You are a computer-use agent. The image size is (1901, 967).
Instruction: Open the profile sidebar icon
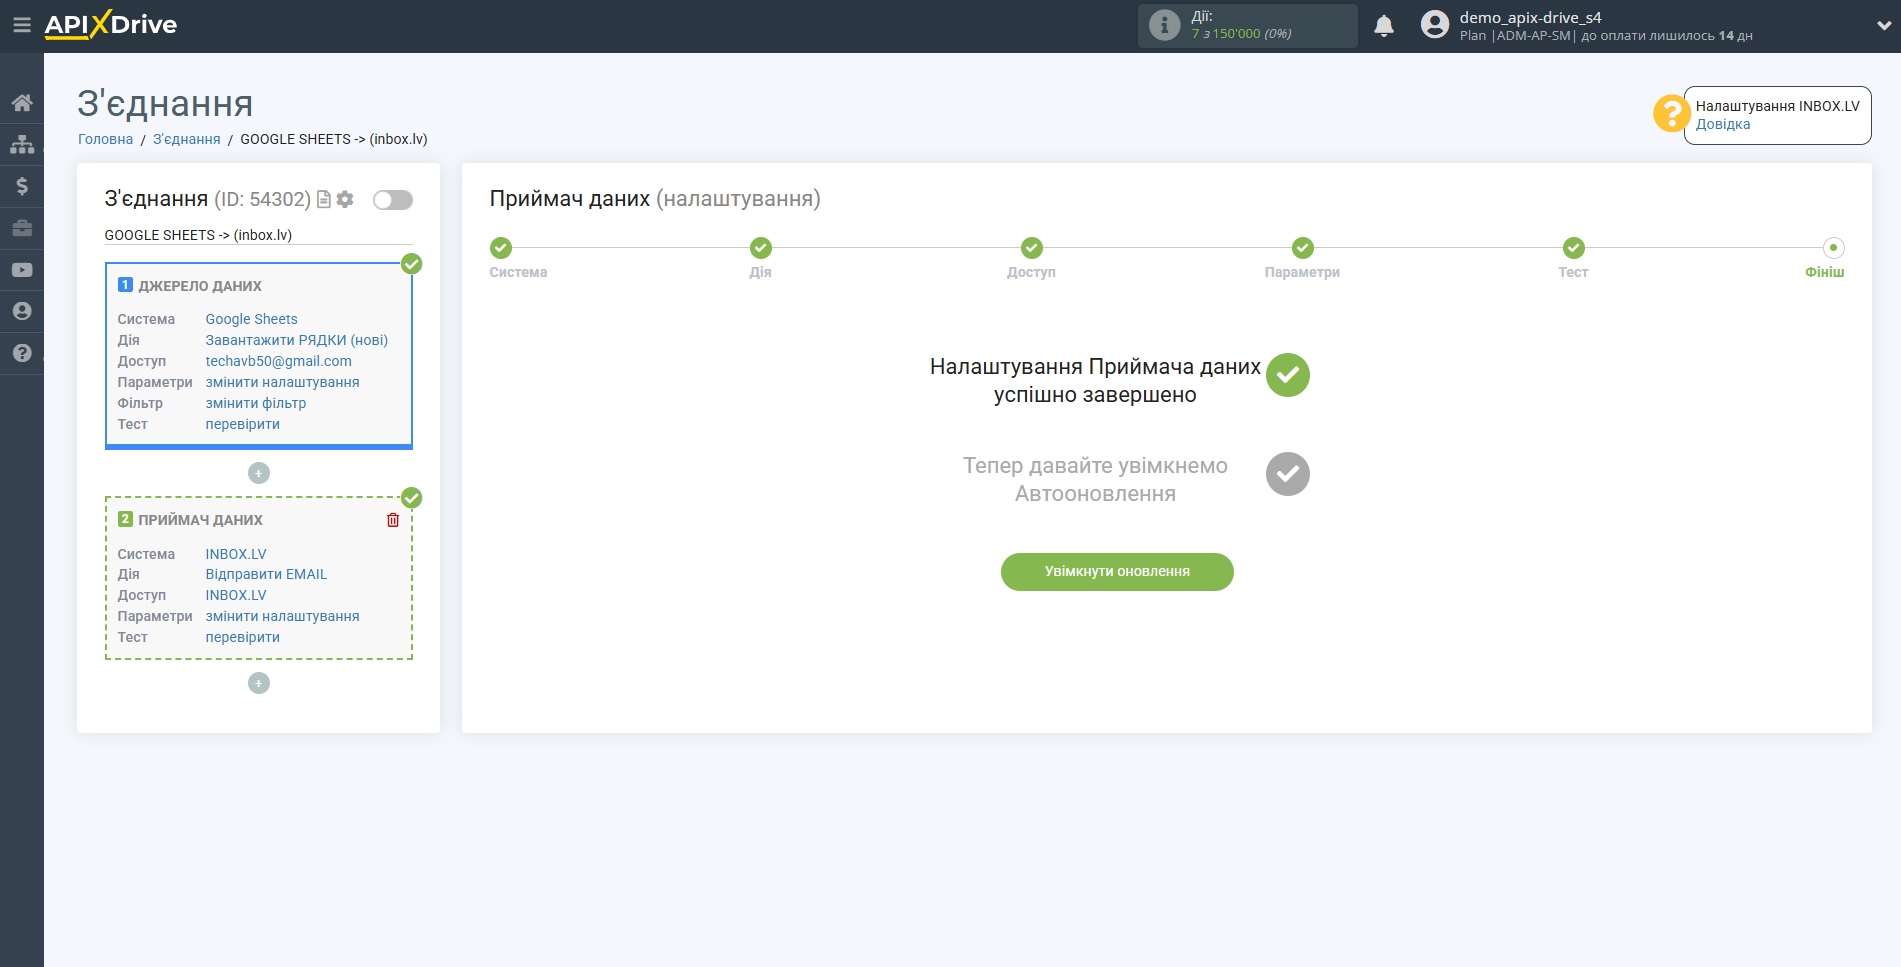tap(22, 311)
